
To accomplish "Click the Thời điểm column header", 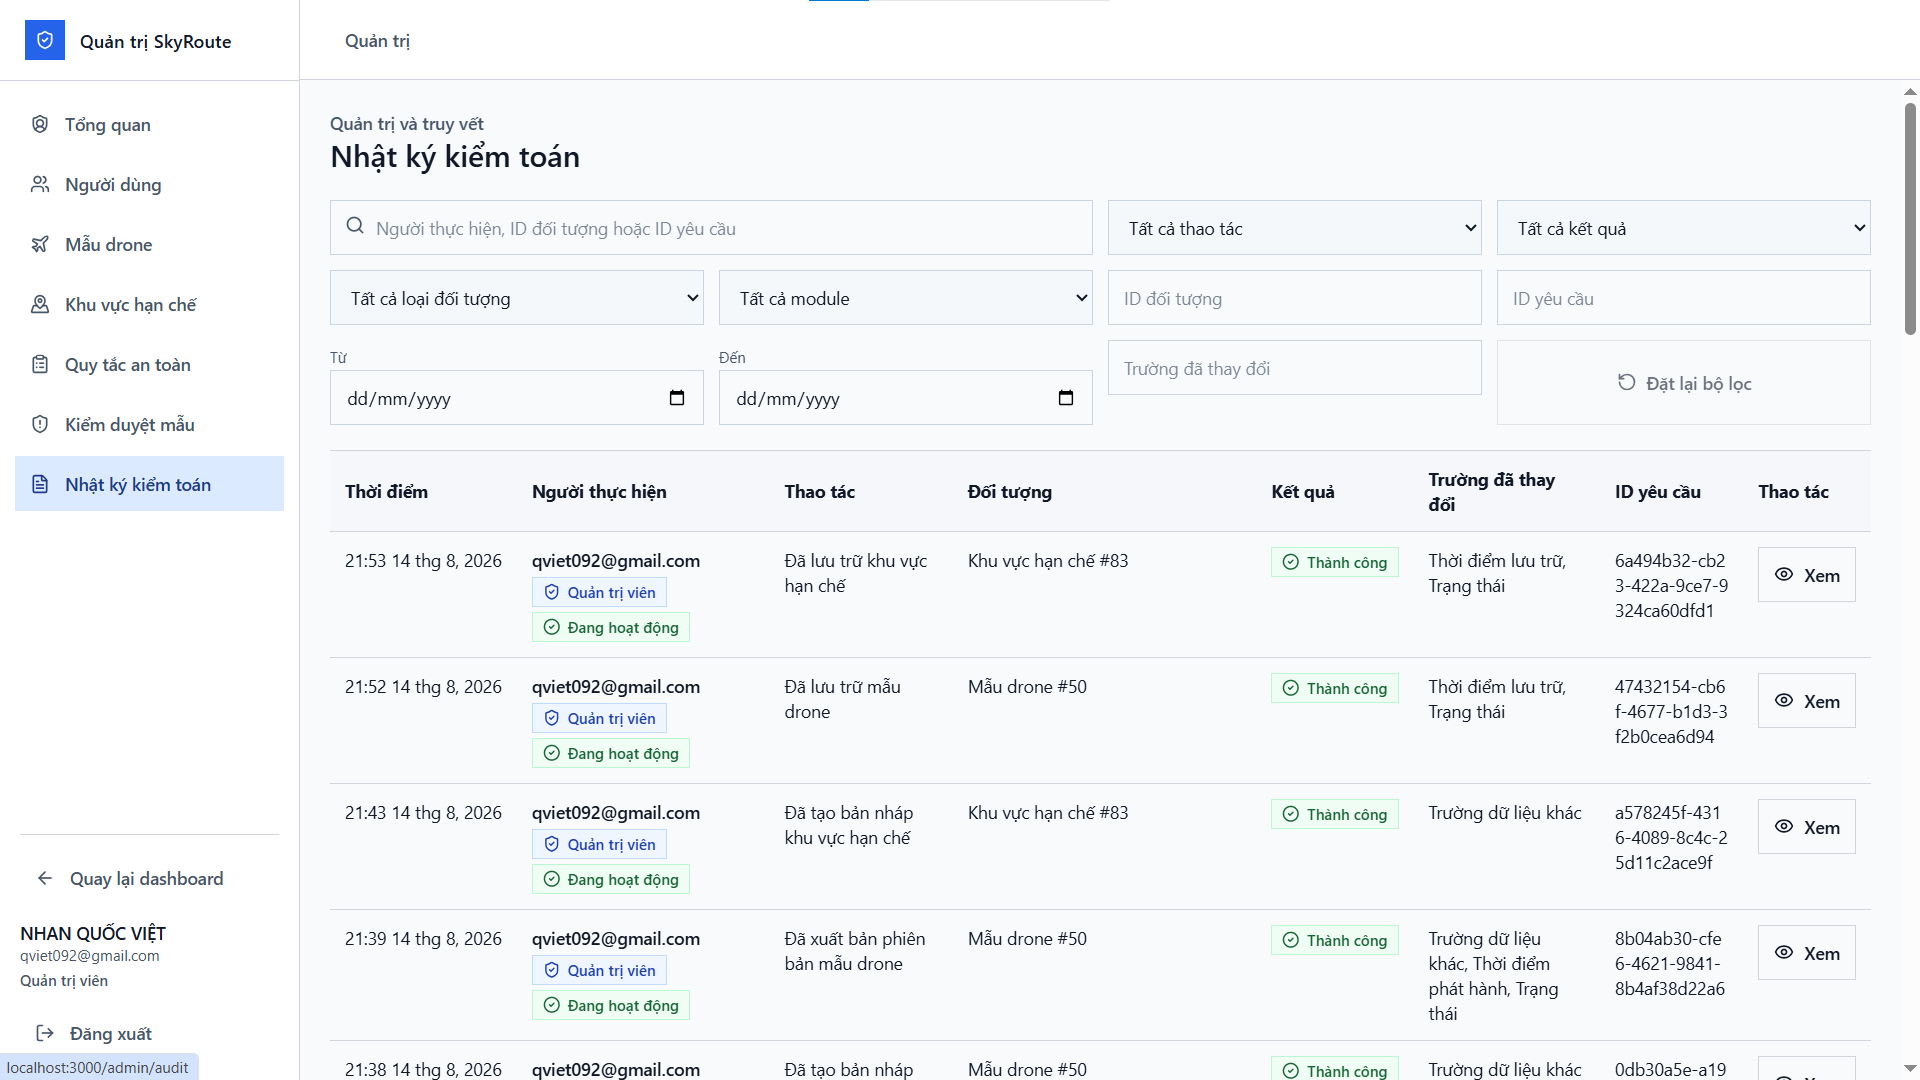I will tap(386, 491).
